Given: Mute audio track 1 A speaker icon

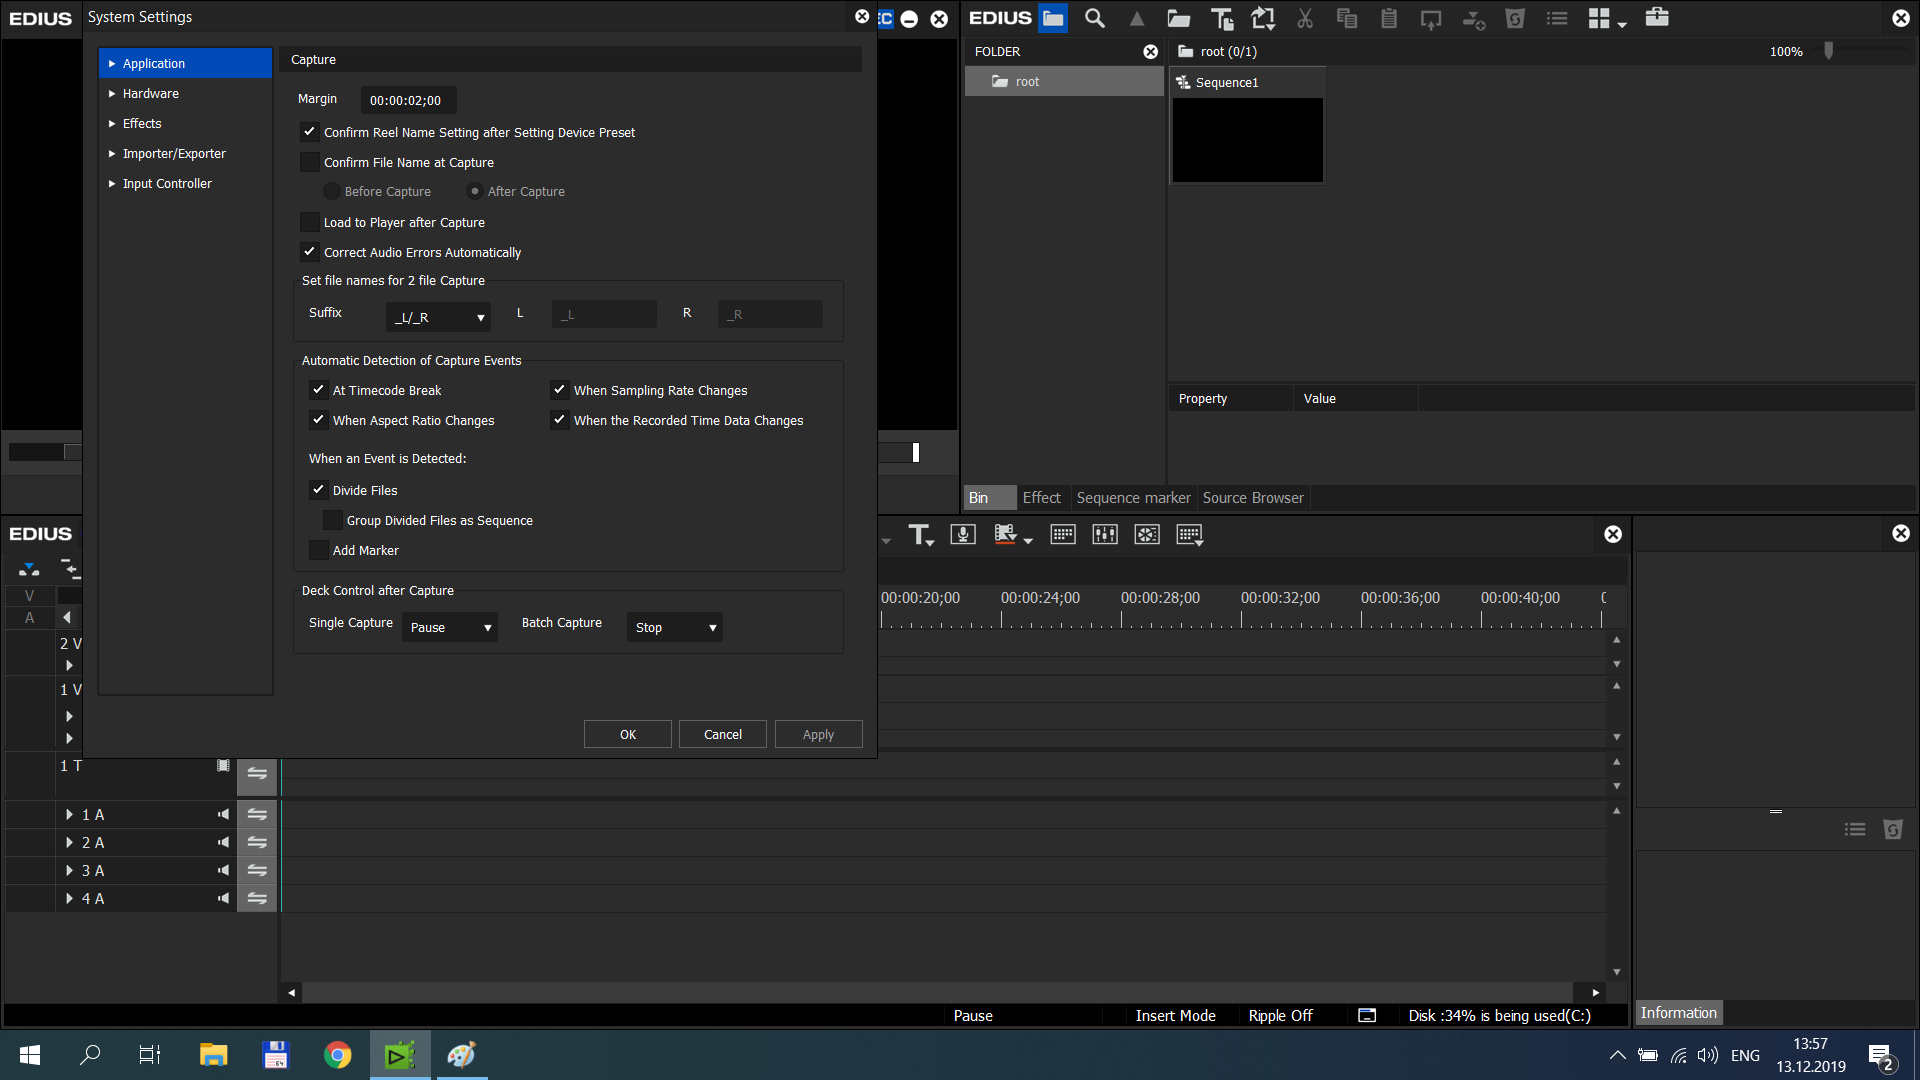Looking at the screenshot, I should [x=223, y=814].
